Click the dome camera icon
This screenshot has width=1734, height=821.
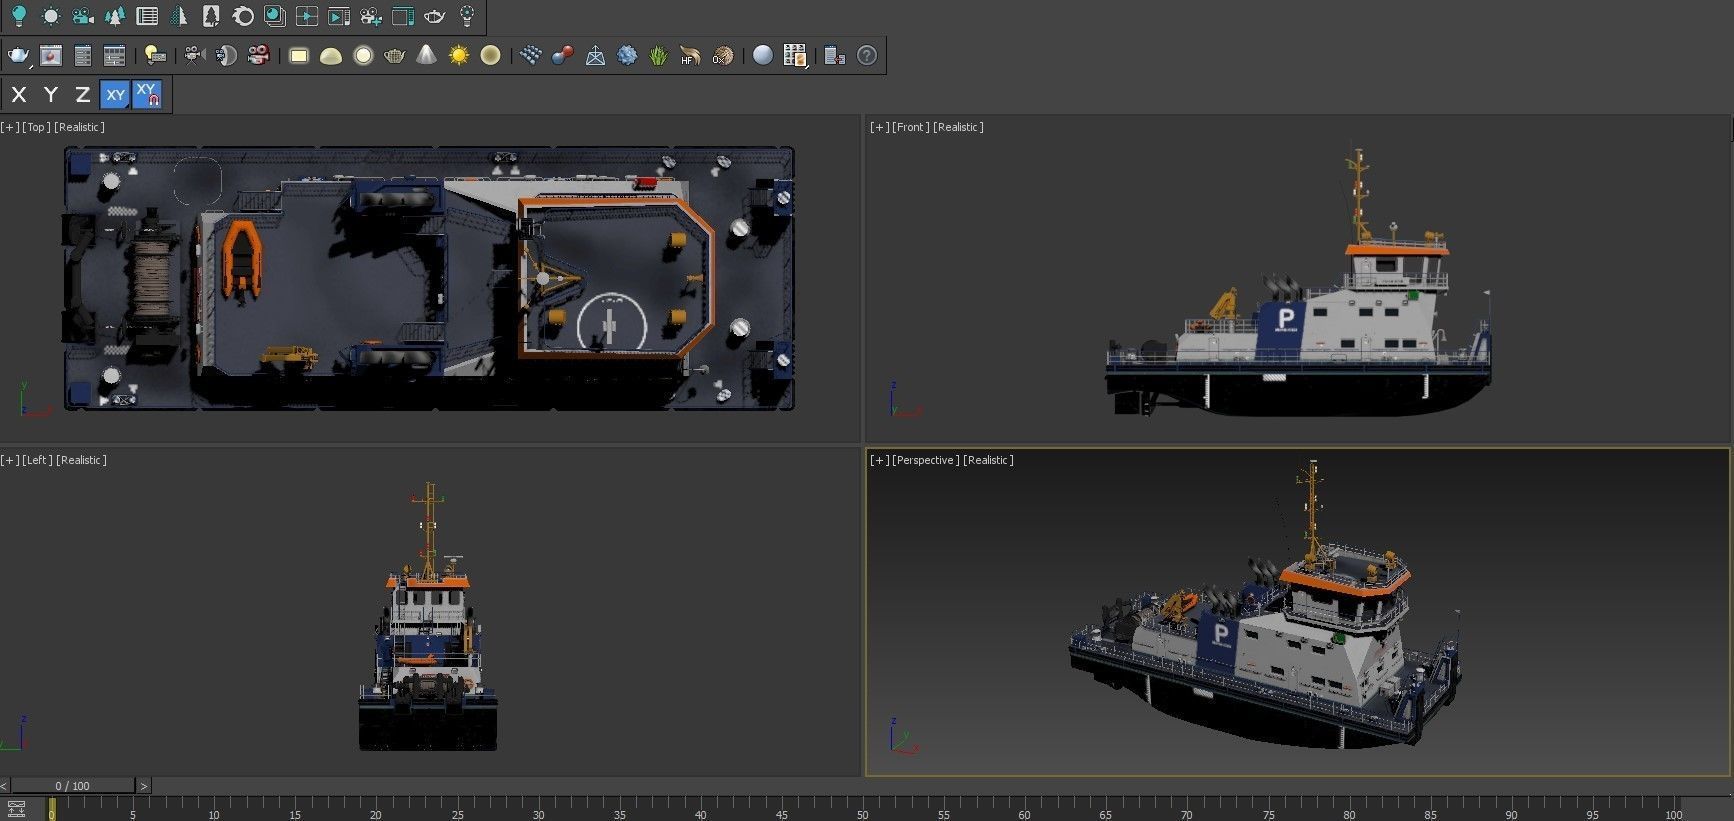coord(227,55)
